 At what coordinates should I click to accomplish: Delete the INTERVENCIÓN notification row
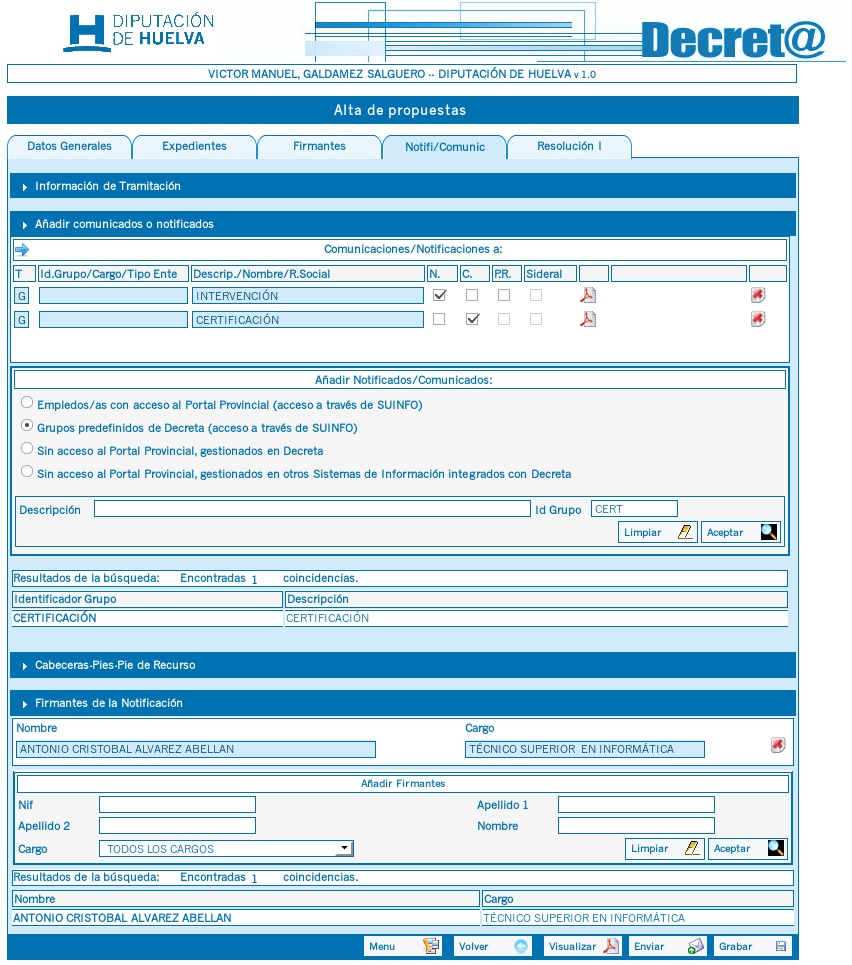[758, 295]
